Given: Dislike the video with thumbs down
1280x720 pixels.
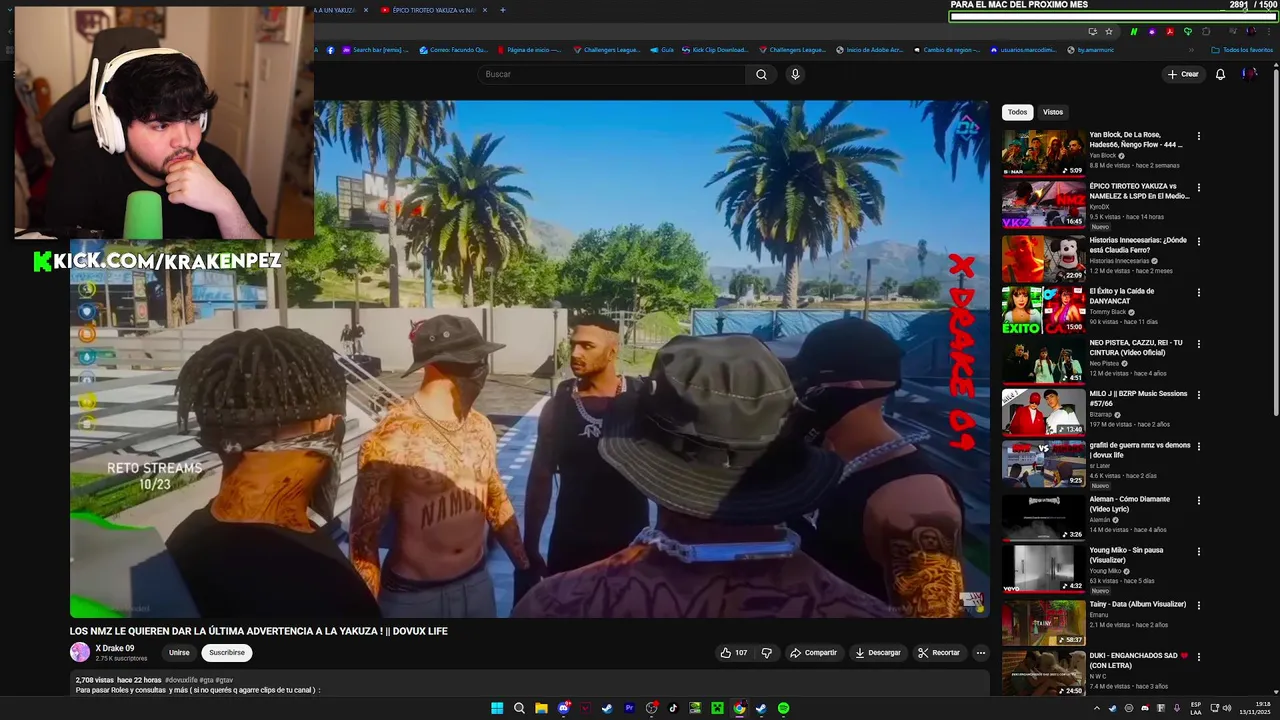Looking at the screenshot, I should click(767, 653).
